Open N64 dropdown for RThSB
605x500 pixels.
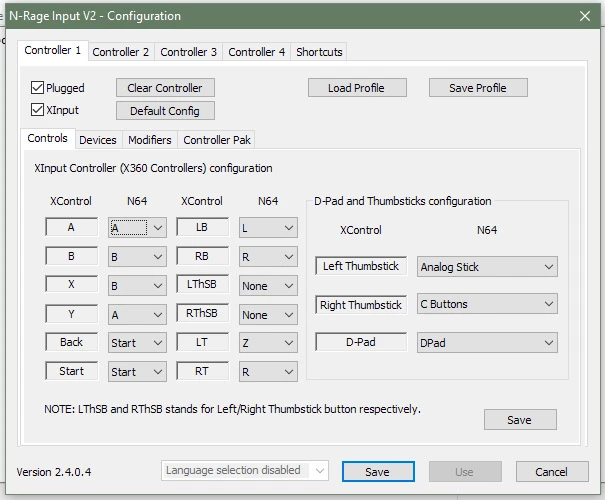click(268, 314)
